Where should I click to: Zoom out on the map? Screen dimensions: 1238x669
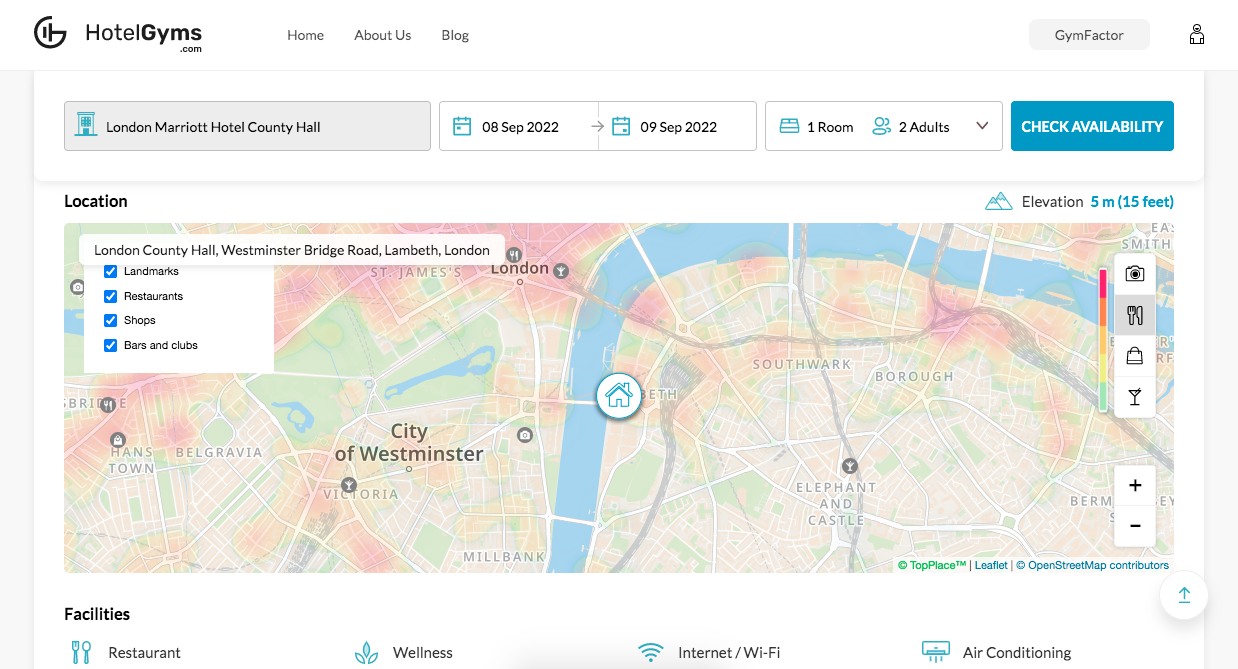pos(1135,526)
